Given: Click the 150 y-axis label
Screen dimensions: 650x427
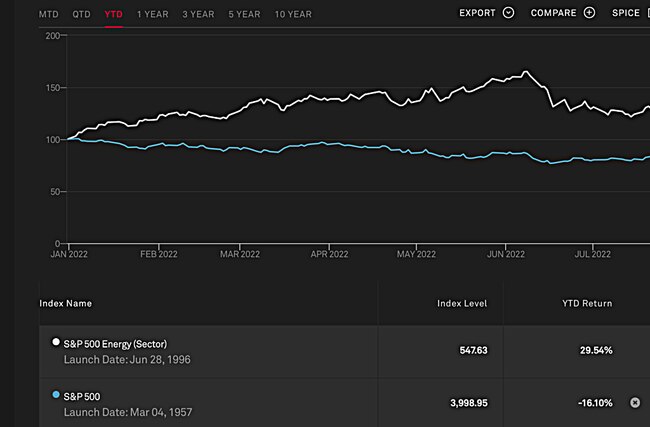Looking at the screenshot, I should pyautogui.click(x=53, y=87).
